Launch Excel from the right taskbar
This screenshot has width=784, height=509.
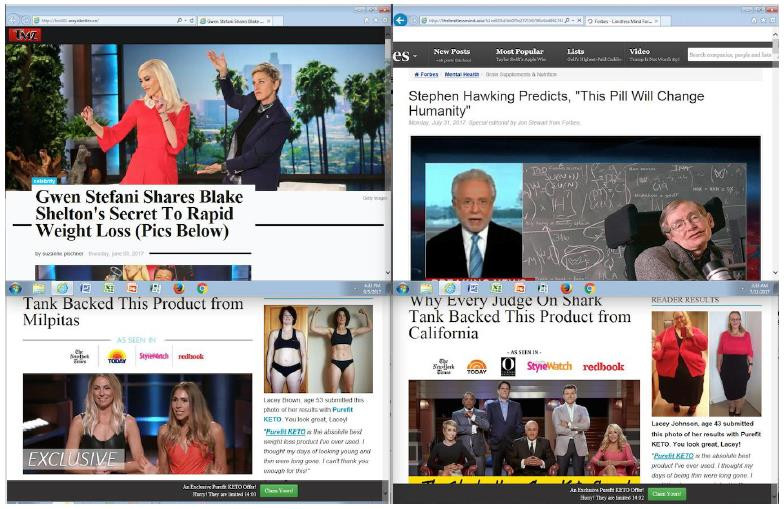[496, 288]
